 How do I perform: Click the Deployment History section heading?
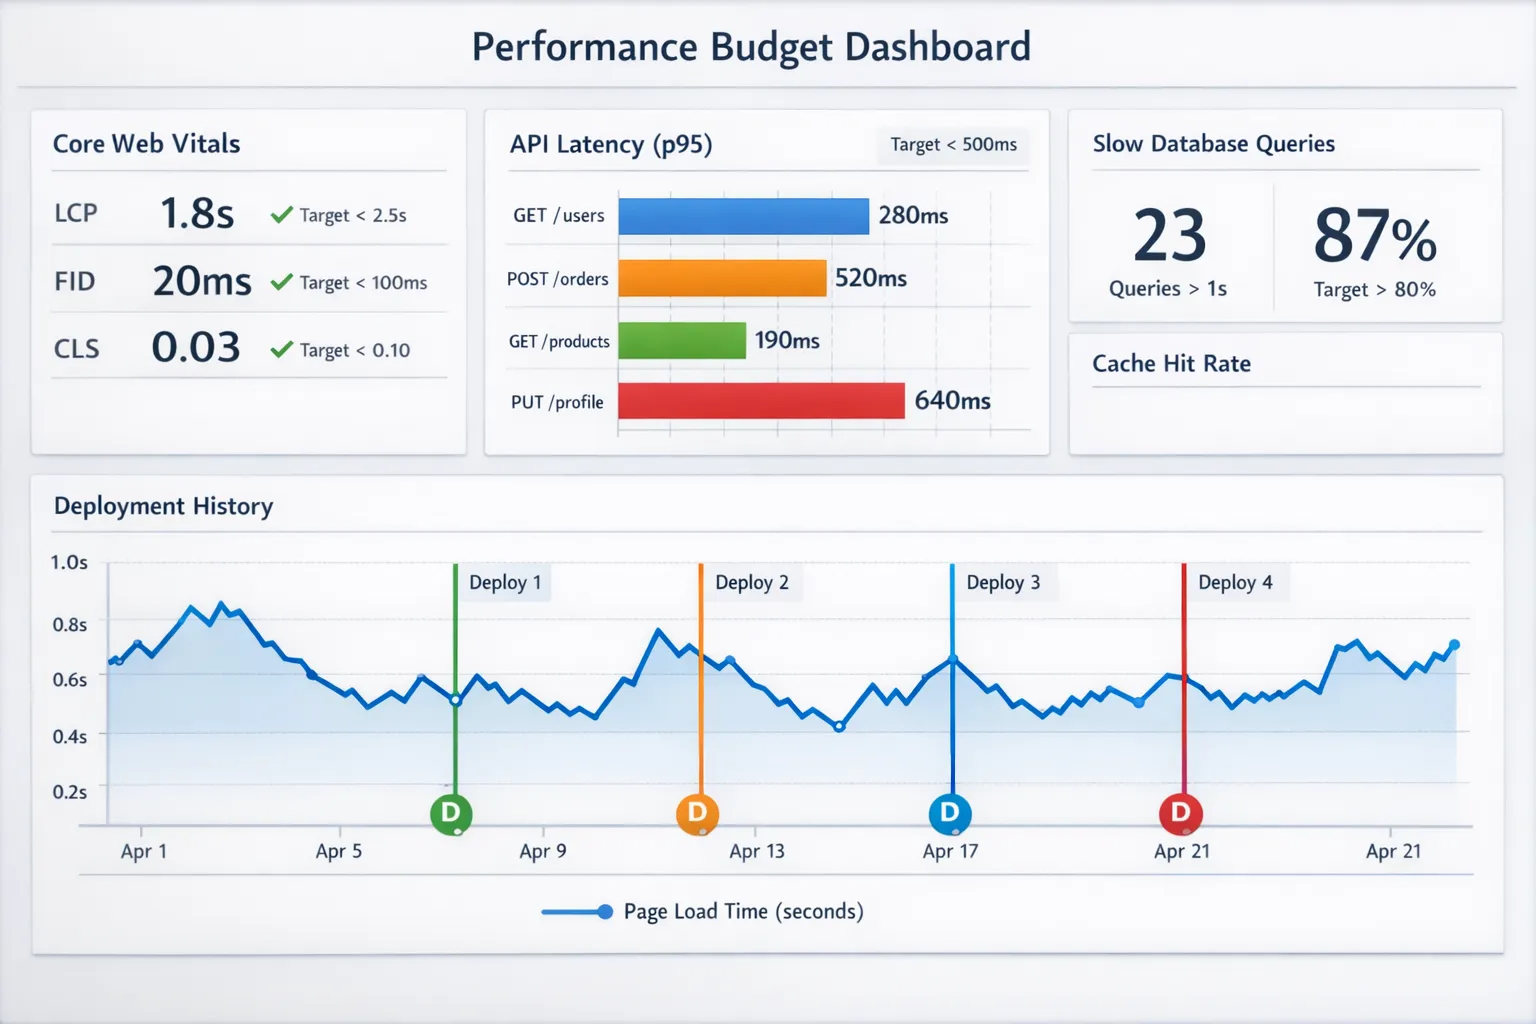coord(163,506)
